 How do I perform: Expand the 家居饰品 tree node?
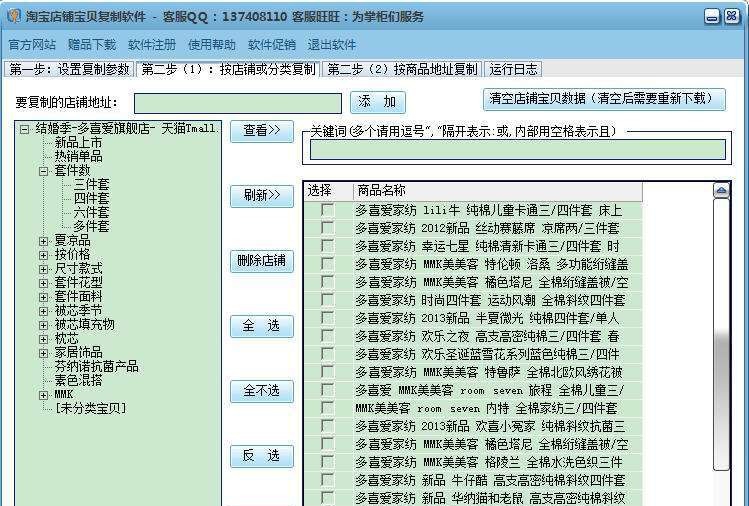[x=43, y=353]
